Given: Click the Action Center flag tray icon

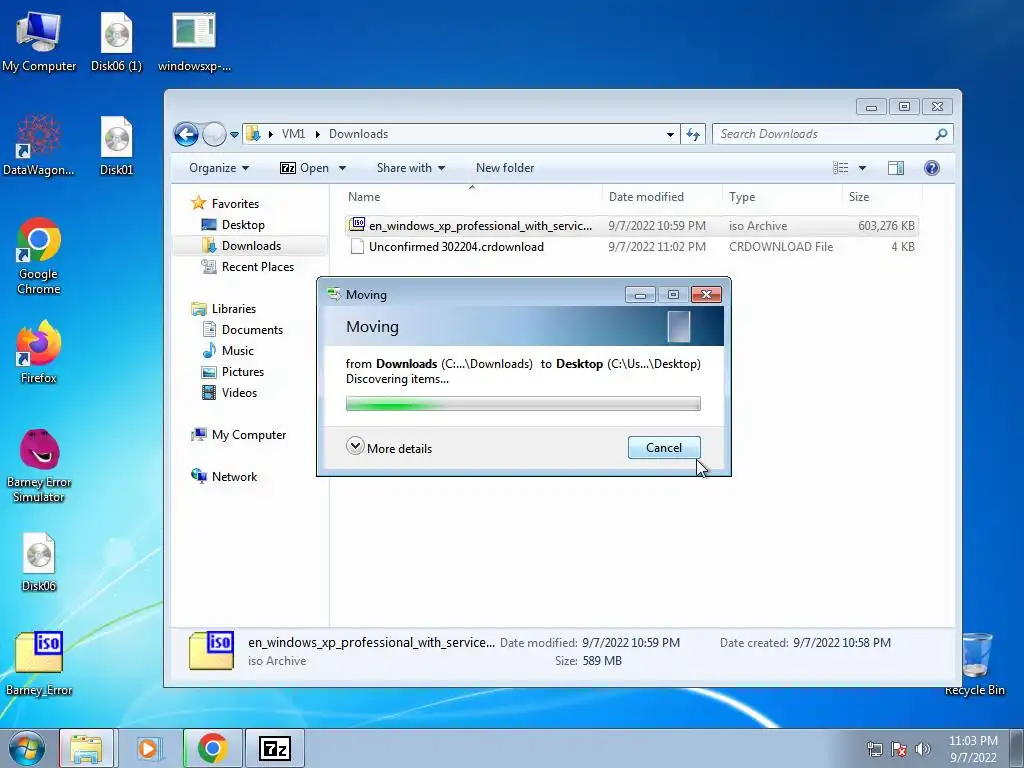Looking at the screenshot, I should (899, 748).
